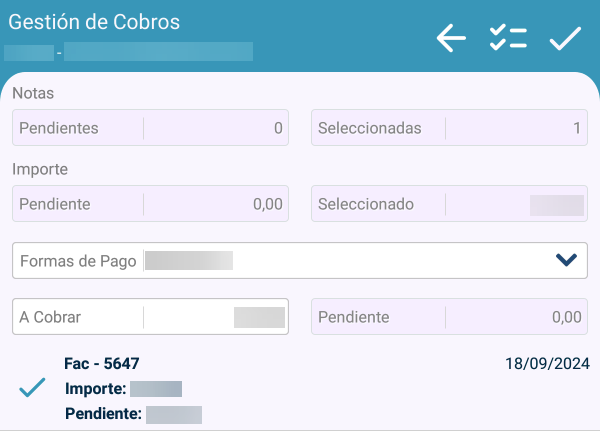600x431 pixels.
Task: Click the invoice Importe line
Action: pyautogui.click(x=122, y=389)
